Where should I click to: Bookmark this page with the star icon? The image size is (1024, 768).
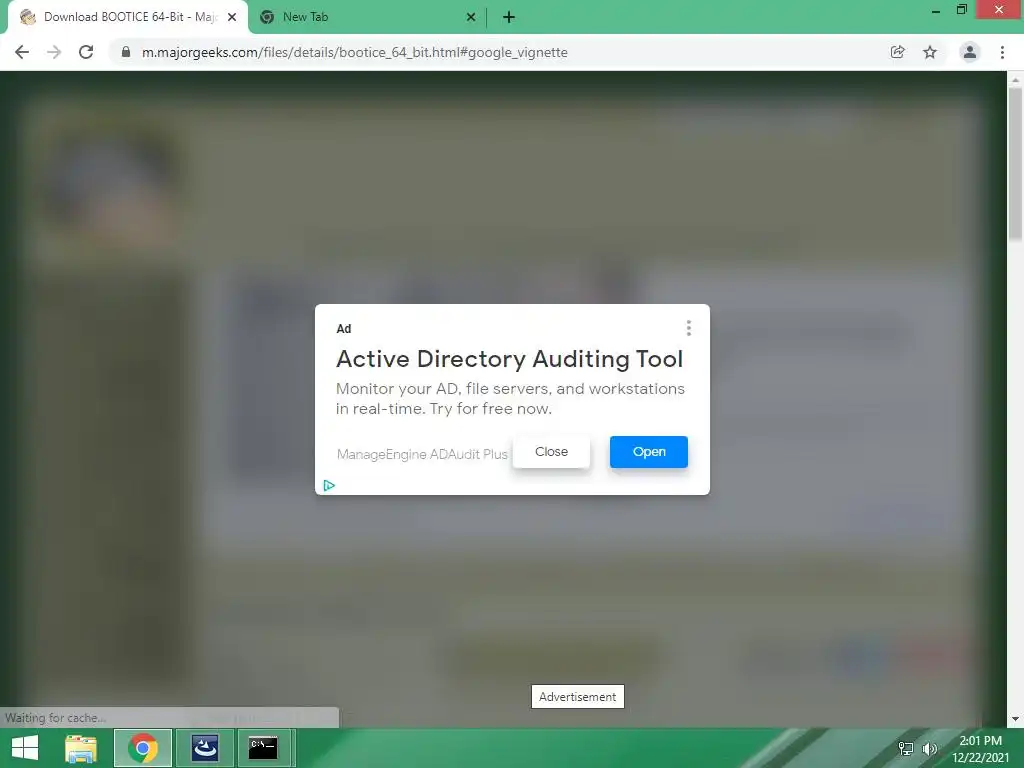(930, 52)
